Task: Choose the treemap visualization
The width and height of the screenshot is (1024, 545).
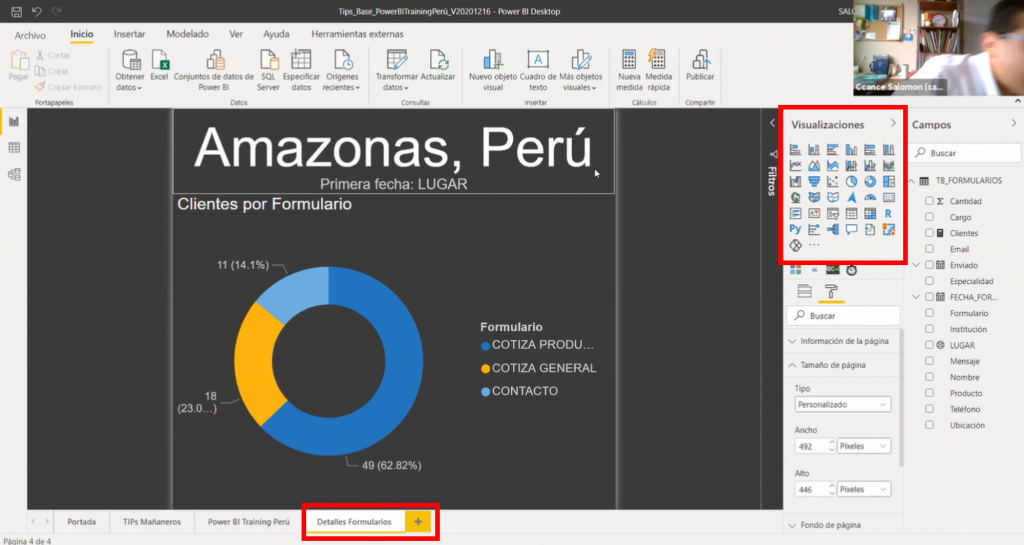Action: [889, 181]
